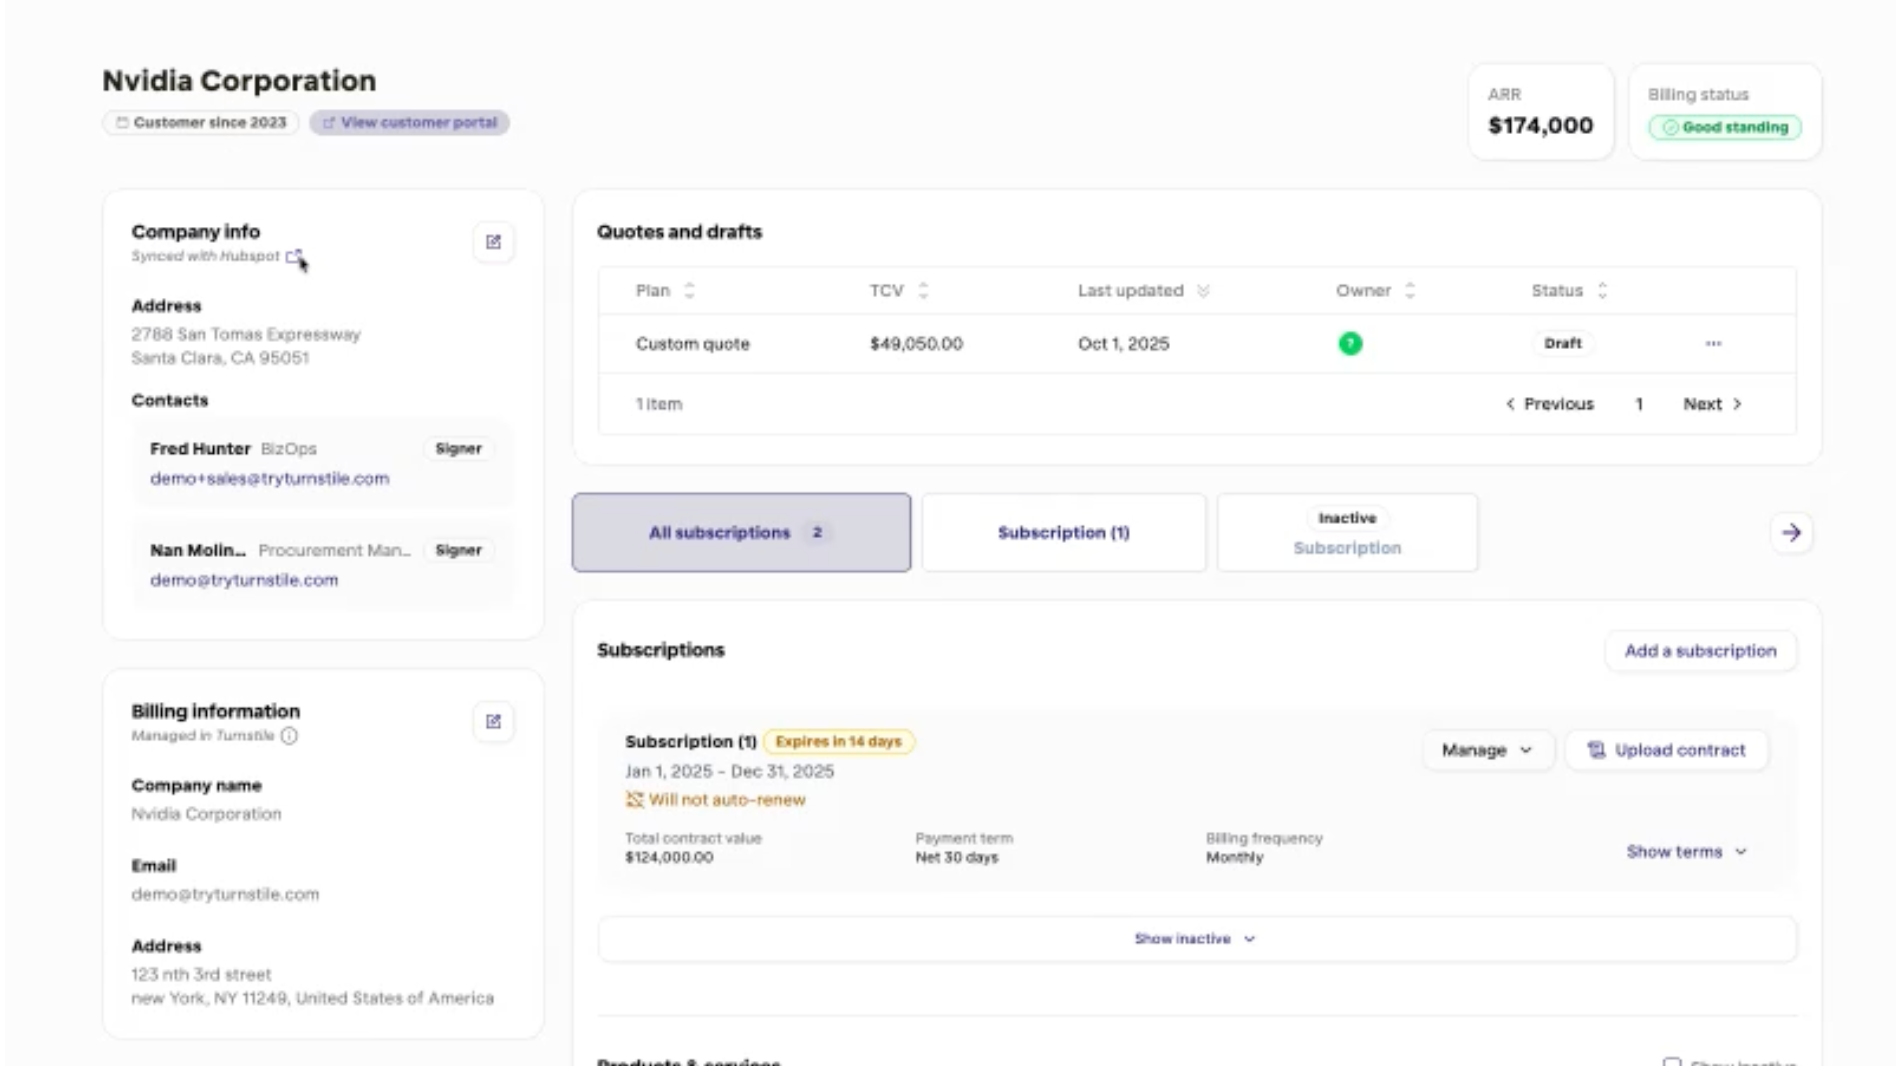Click the info icon beside Managed in Turnstile
Viewport: 1896px width, 1066px height.
(289, 736)
